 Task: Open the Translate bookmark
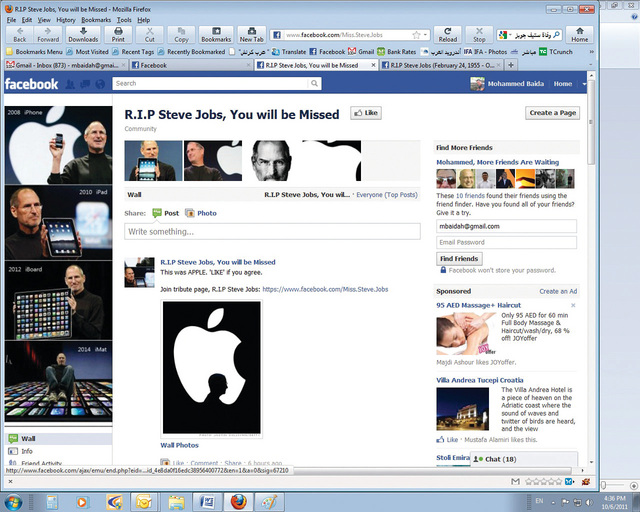289,52
